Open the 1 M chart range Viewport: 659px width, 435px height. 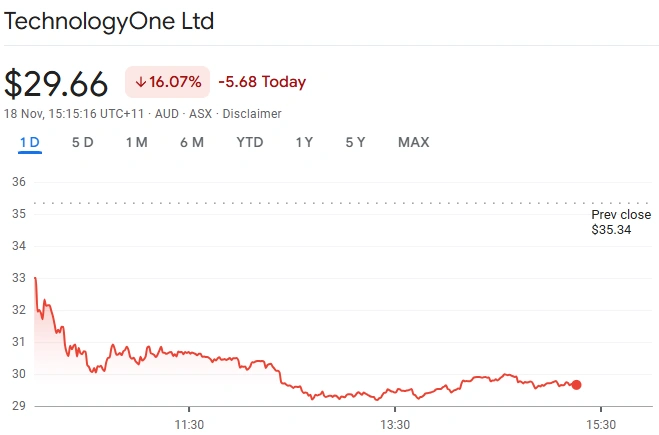coord(136,142)
